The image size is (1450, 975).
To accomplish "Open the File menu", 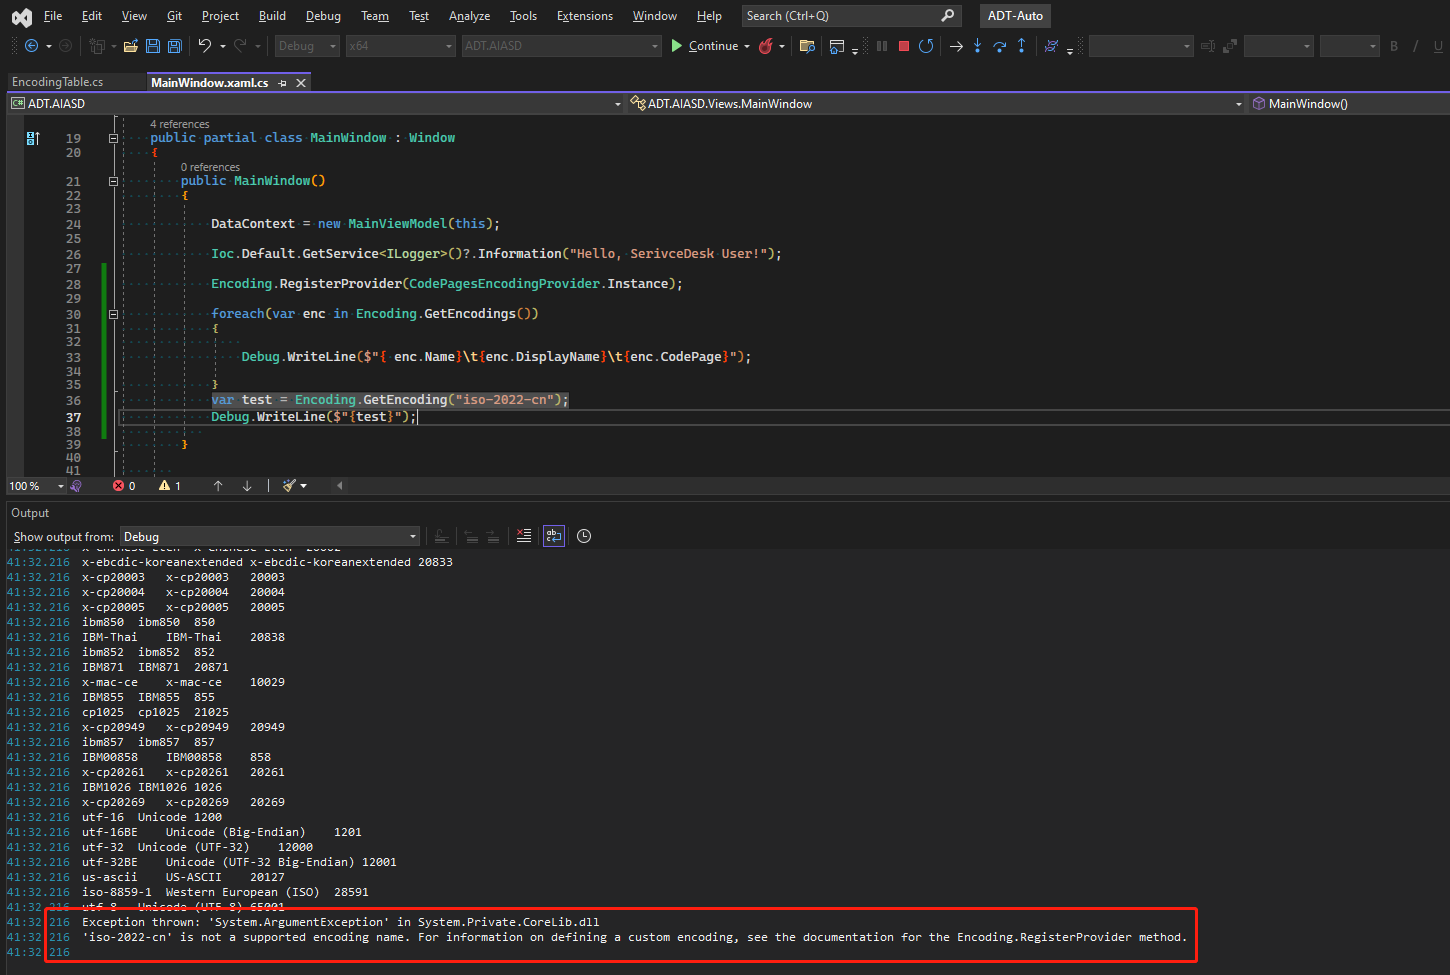I will tap(53, 16).
